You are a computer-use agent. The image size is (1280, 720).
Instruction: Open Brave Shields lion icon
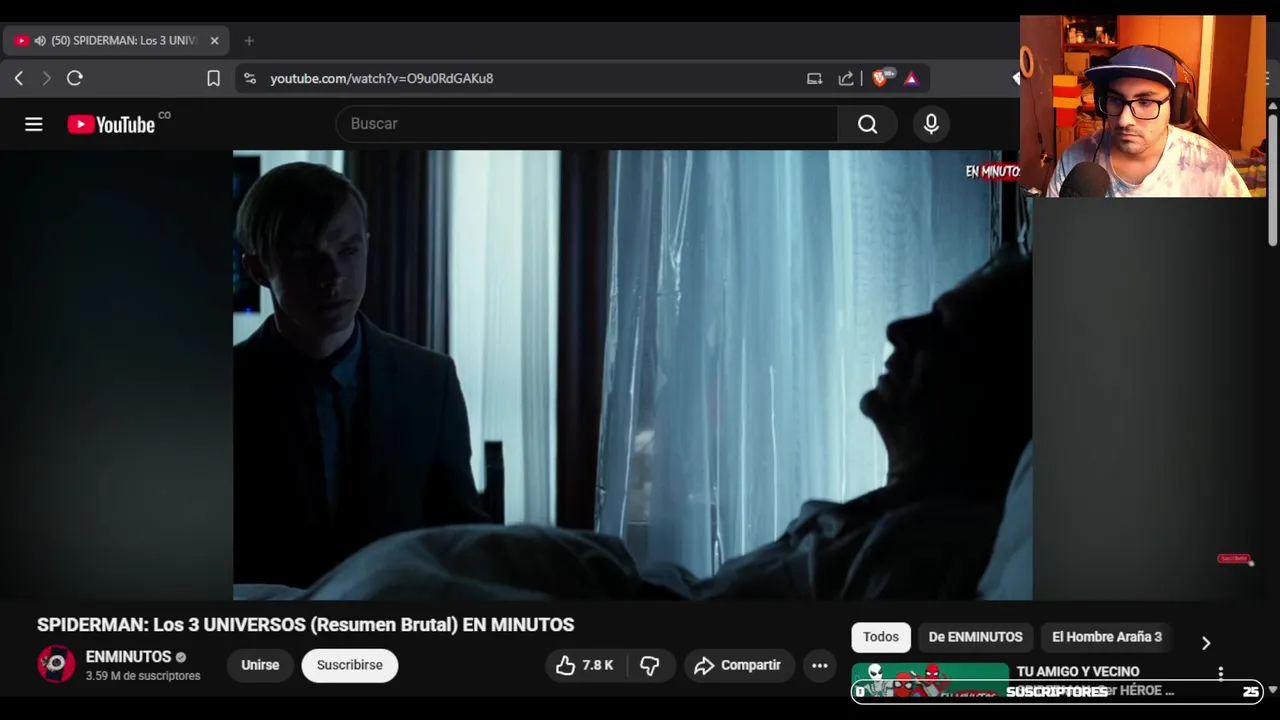[x=881, y=78]
